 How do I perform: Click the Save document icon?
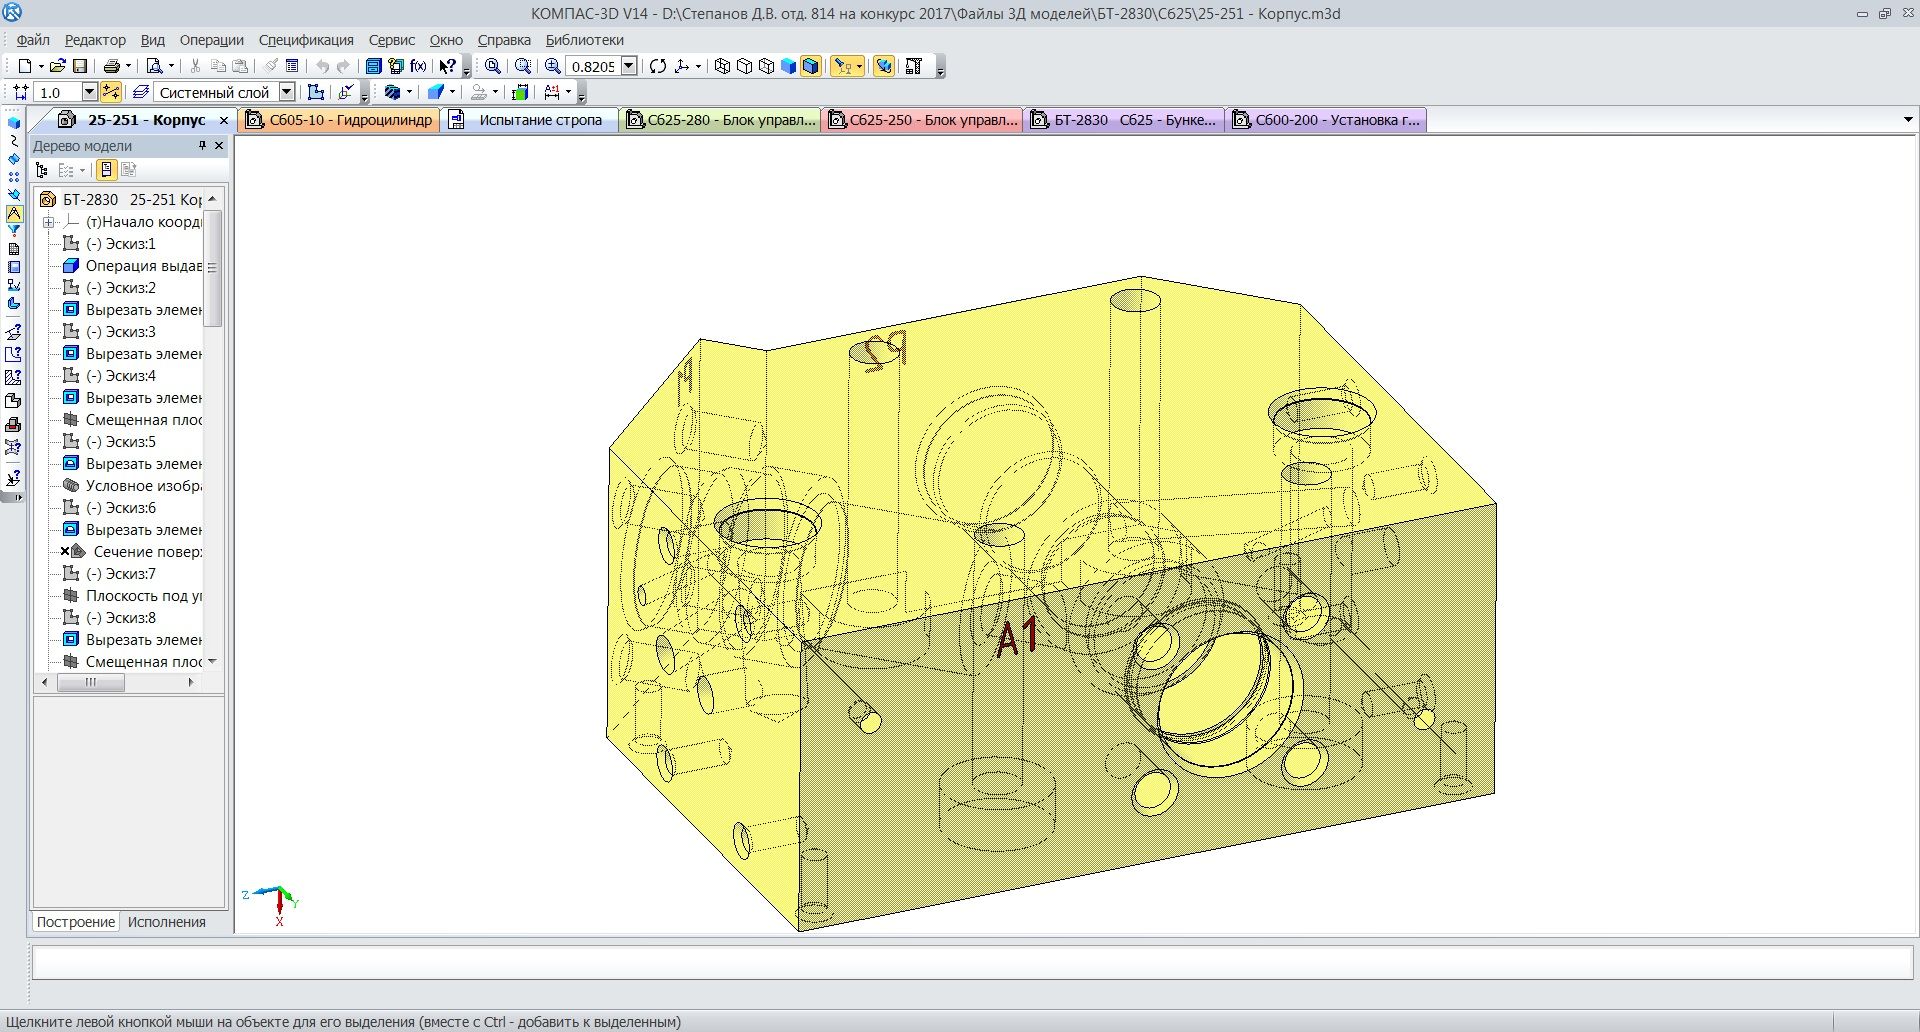tap(80, 66)
